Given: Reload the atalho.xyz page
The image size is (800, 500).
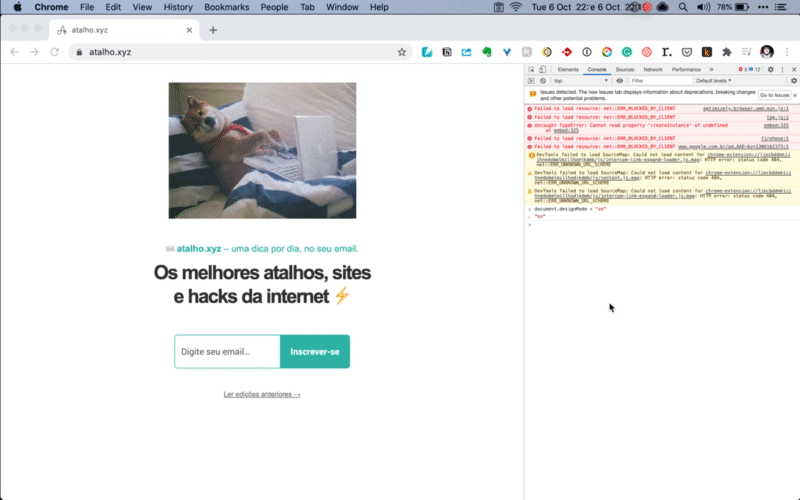Looking at the screenshot, I should click(54, 52).
